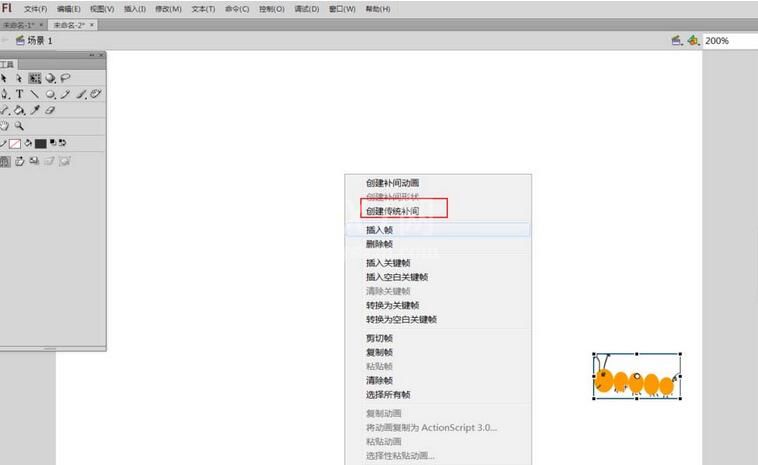
Task: Select the Bone tool
Action: (4, 110)
